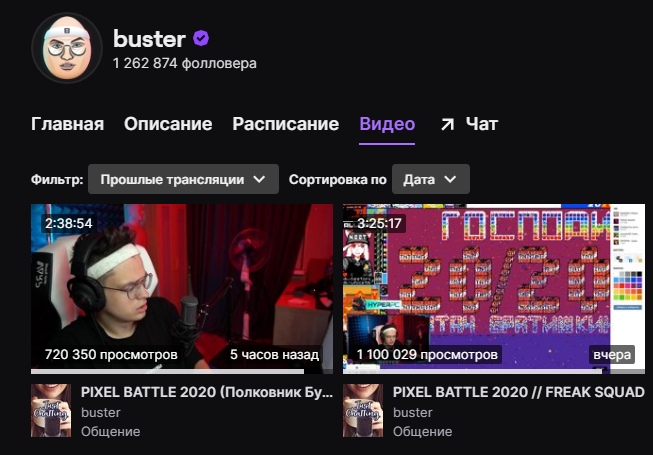Click the first video's watched progress bar
653x455 pixels.
click(x=167, y=371)
